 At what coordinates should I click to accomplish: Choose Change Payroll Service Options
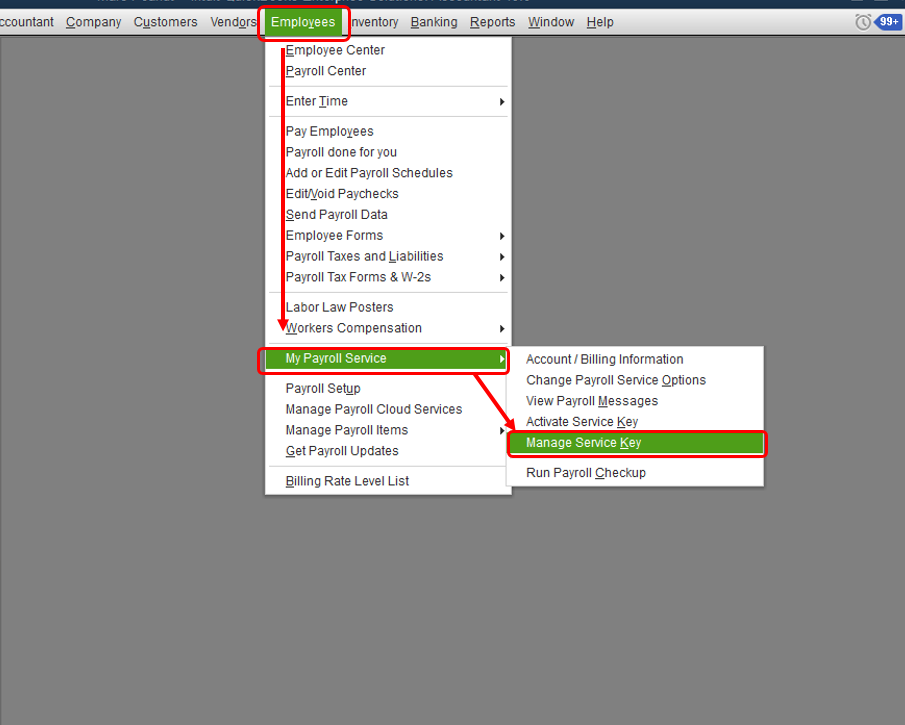pos(635,380)
